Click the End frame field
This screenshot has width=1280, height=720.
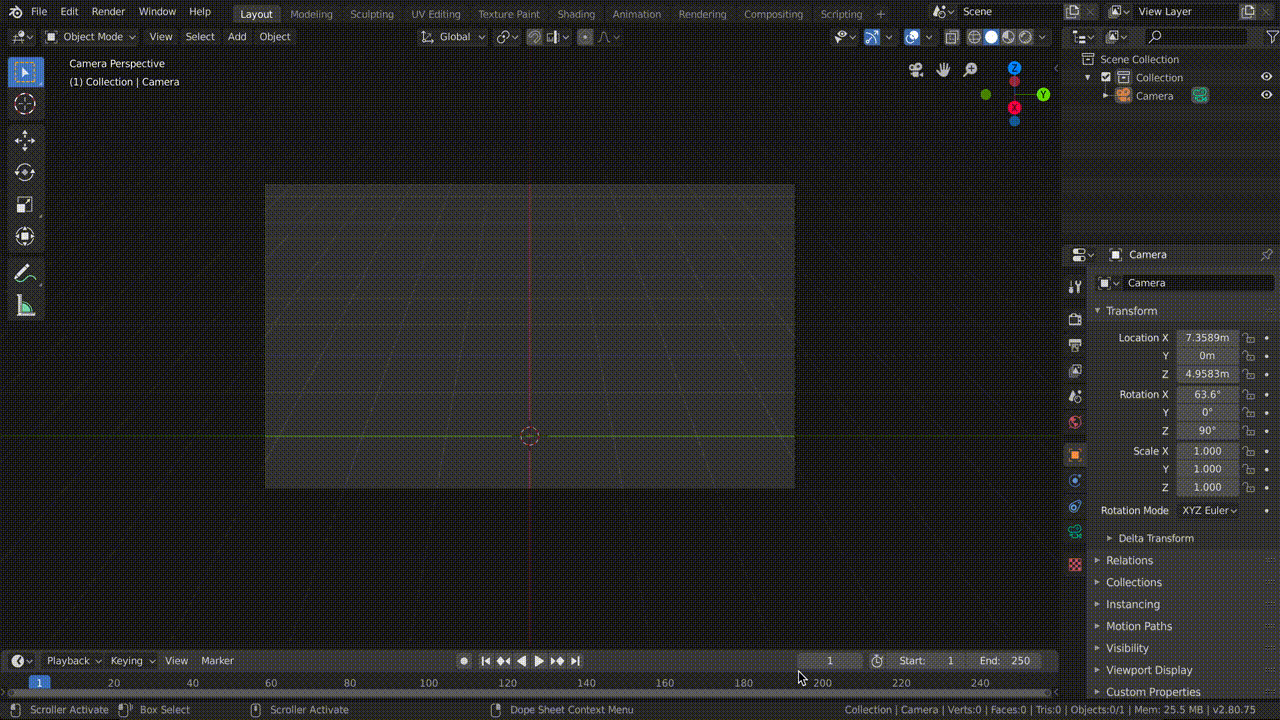[1005, 661]
